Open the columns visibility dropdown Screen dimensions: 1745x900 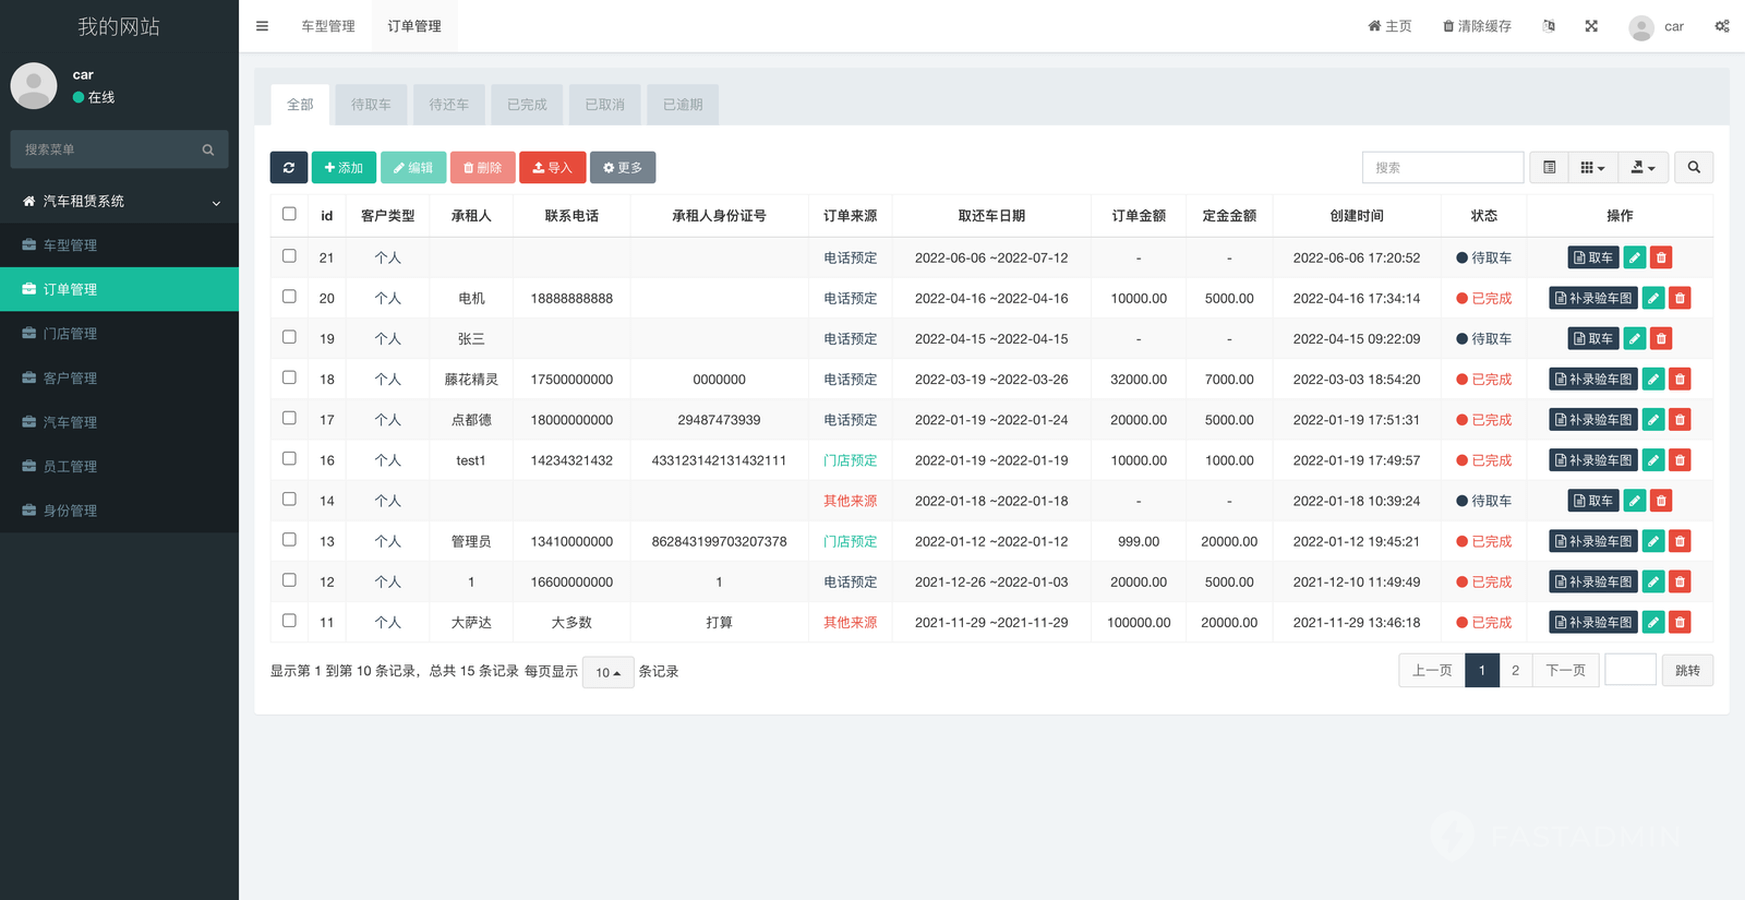click(1592, 168)
